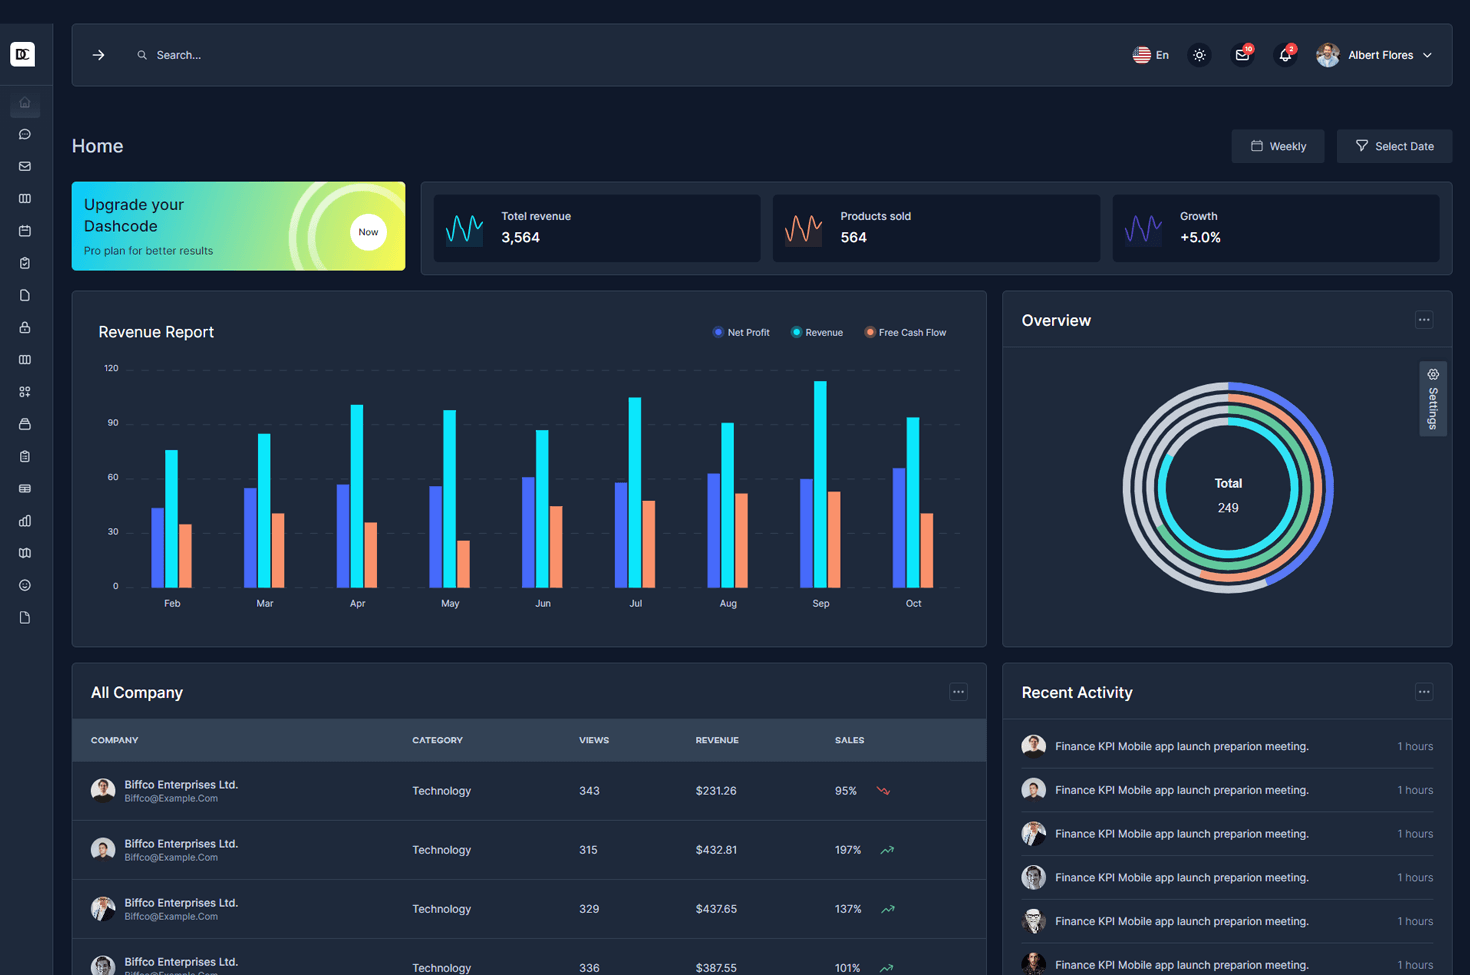Click the gear icon on Settings tab
Screen dimensions: 1470x975
[1433, 374]
